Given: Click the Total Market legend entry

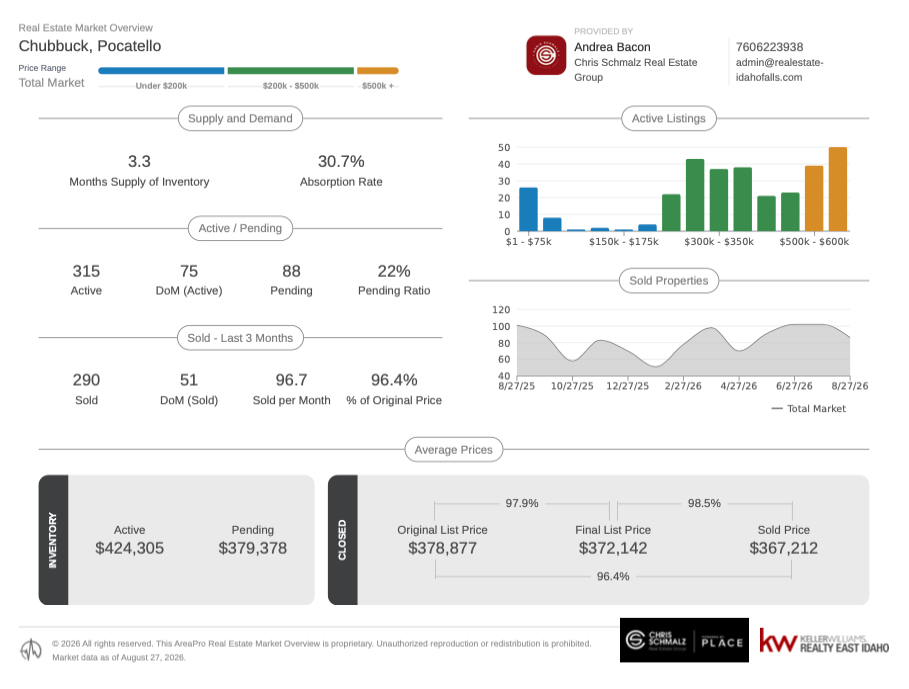Looking at the screenshot, I should pos(809,409).
